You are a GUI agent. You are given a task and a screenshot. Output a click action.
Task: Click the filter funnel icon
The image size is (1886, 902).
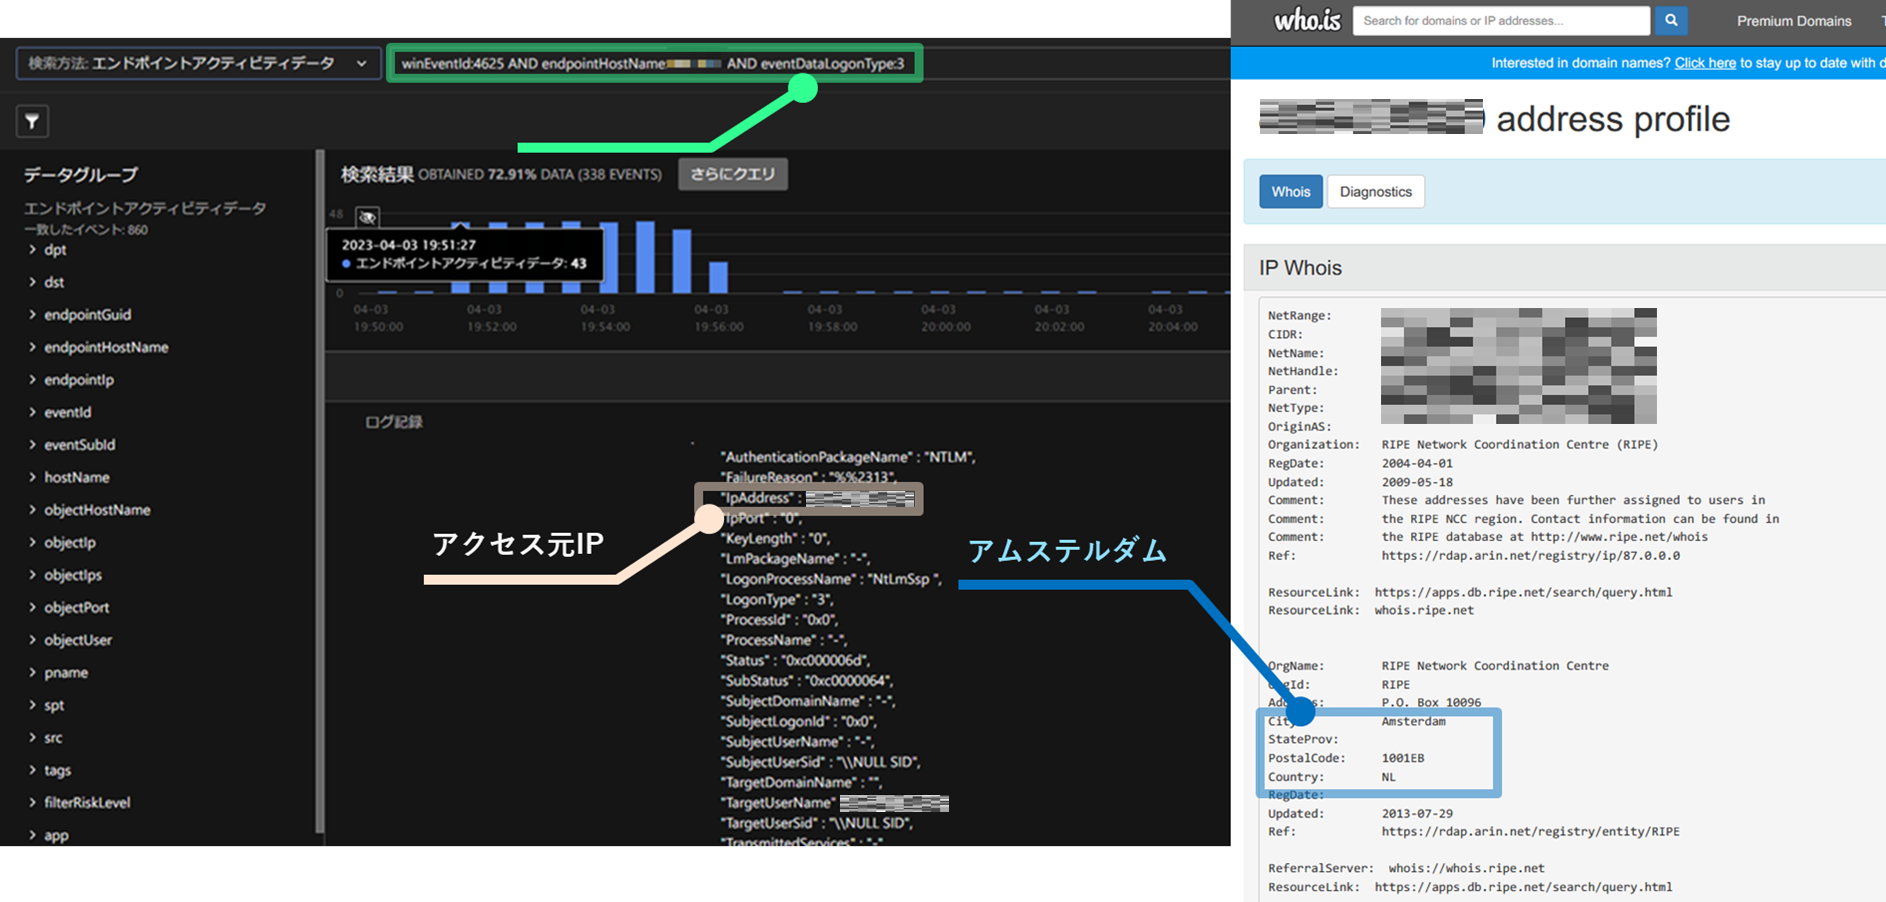(x=32, y=122)
